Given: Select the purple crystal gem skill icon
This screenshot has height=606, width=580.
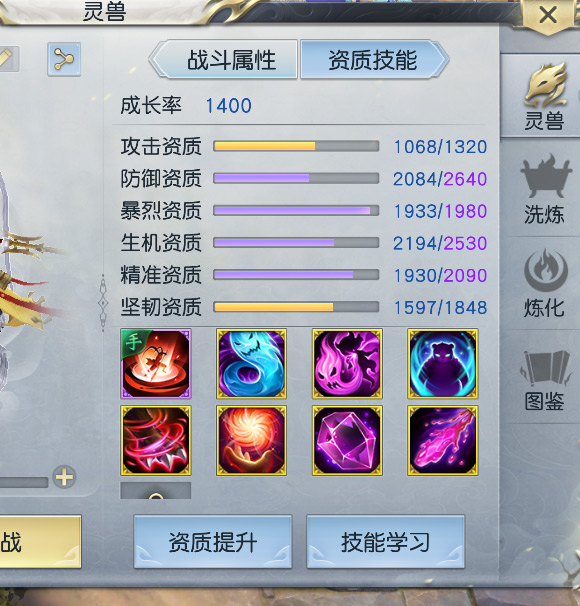Looking at the screenshot, I should (x=347, y=440).
